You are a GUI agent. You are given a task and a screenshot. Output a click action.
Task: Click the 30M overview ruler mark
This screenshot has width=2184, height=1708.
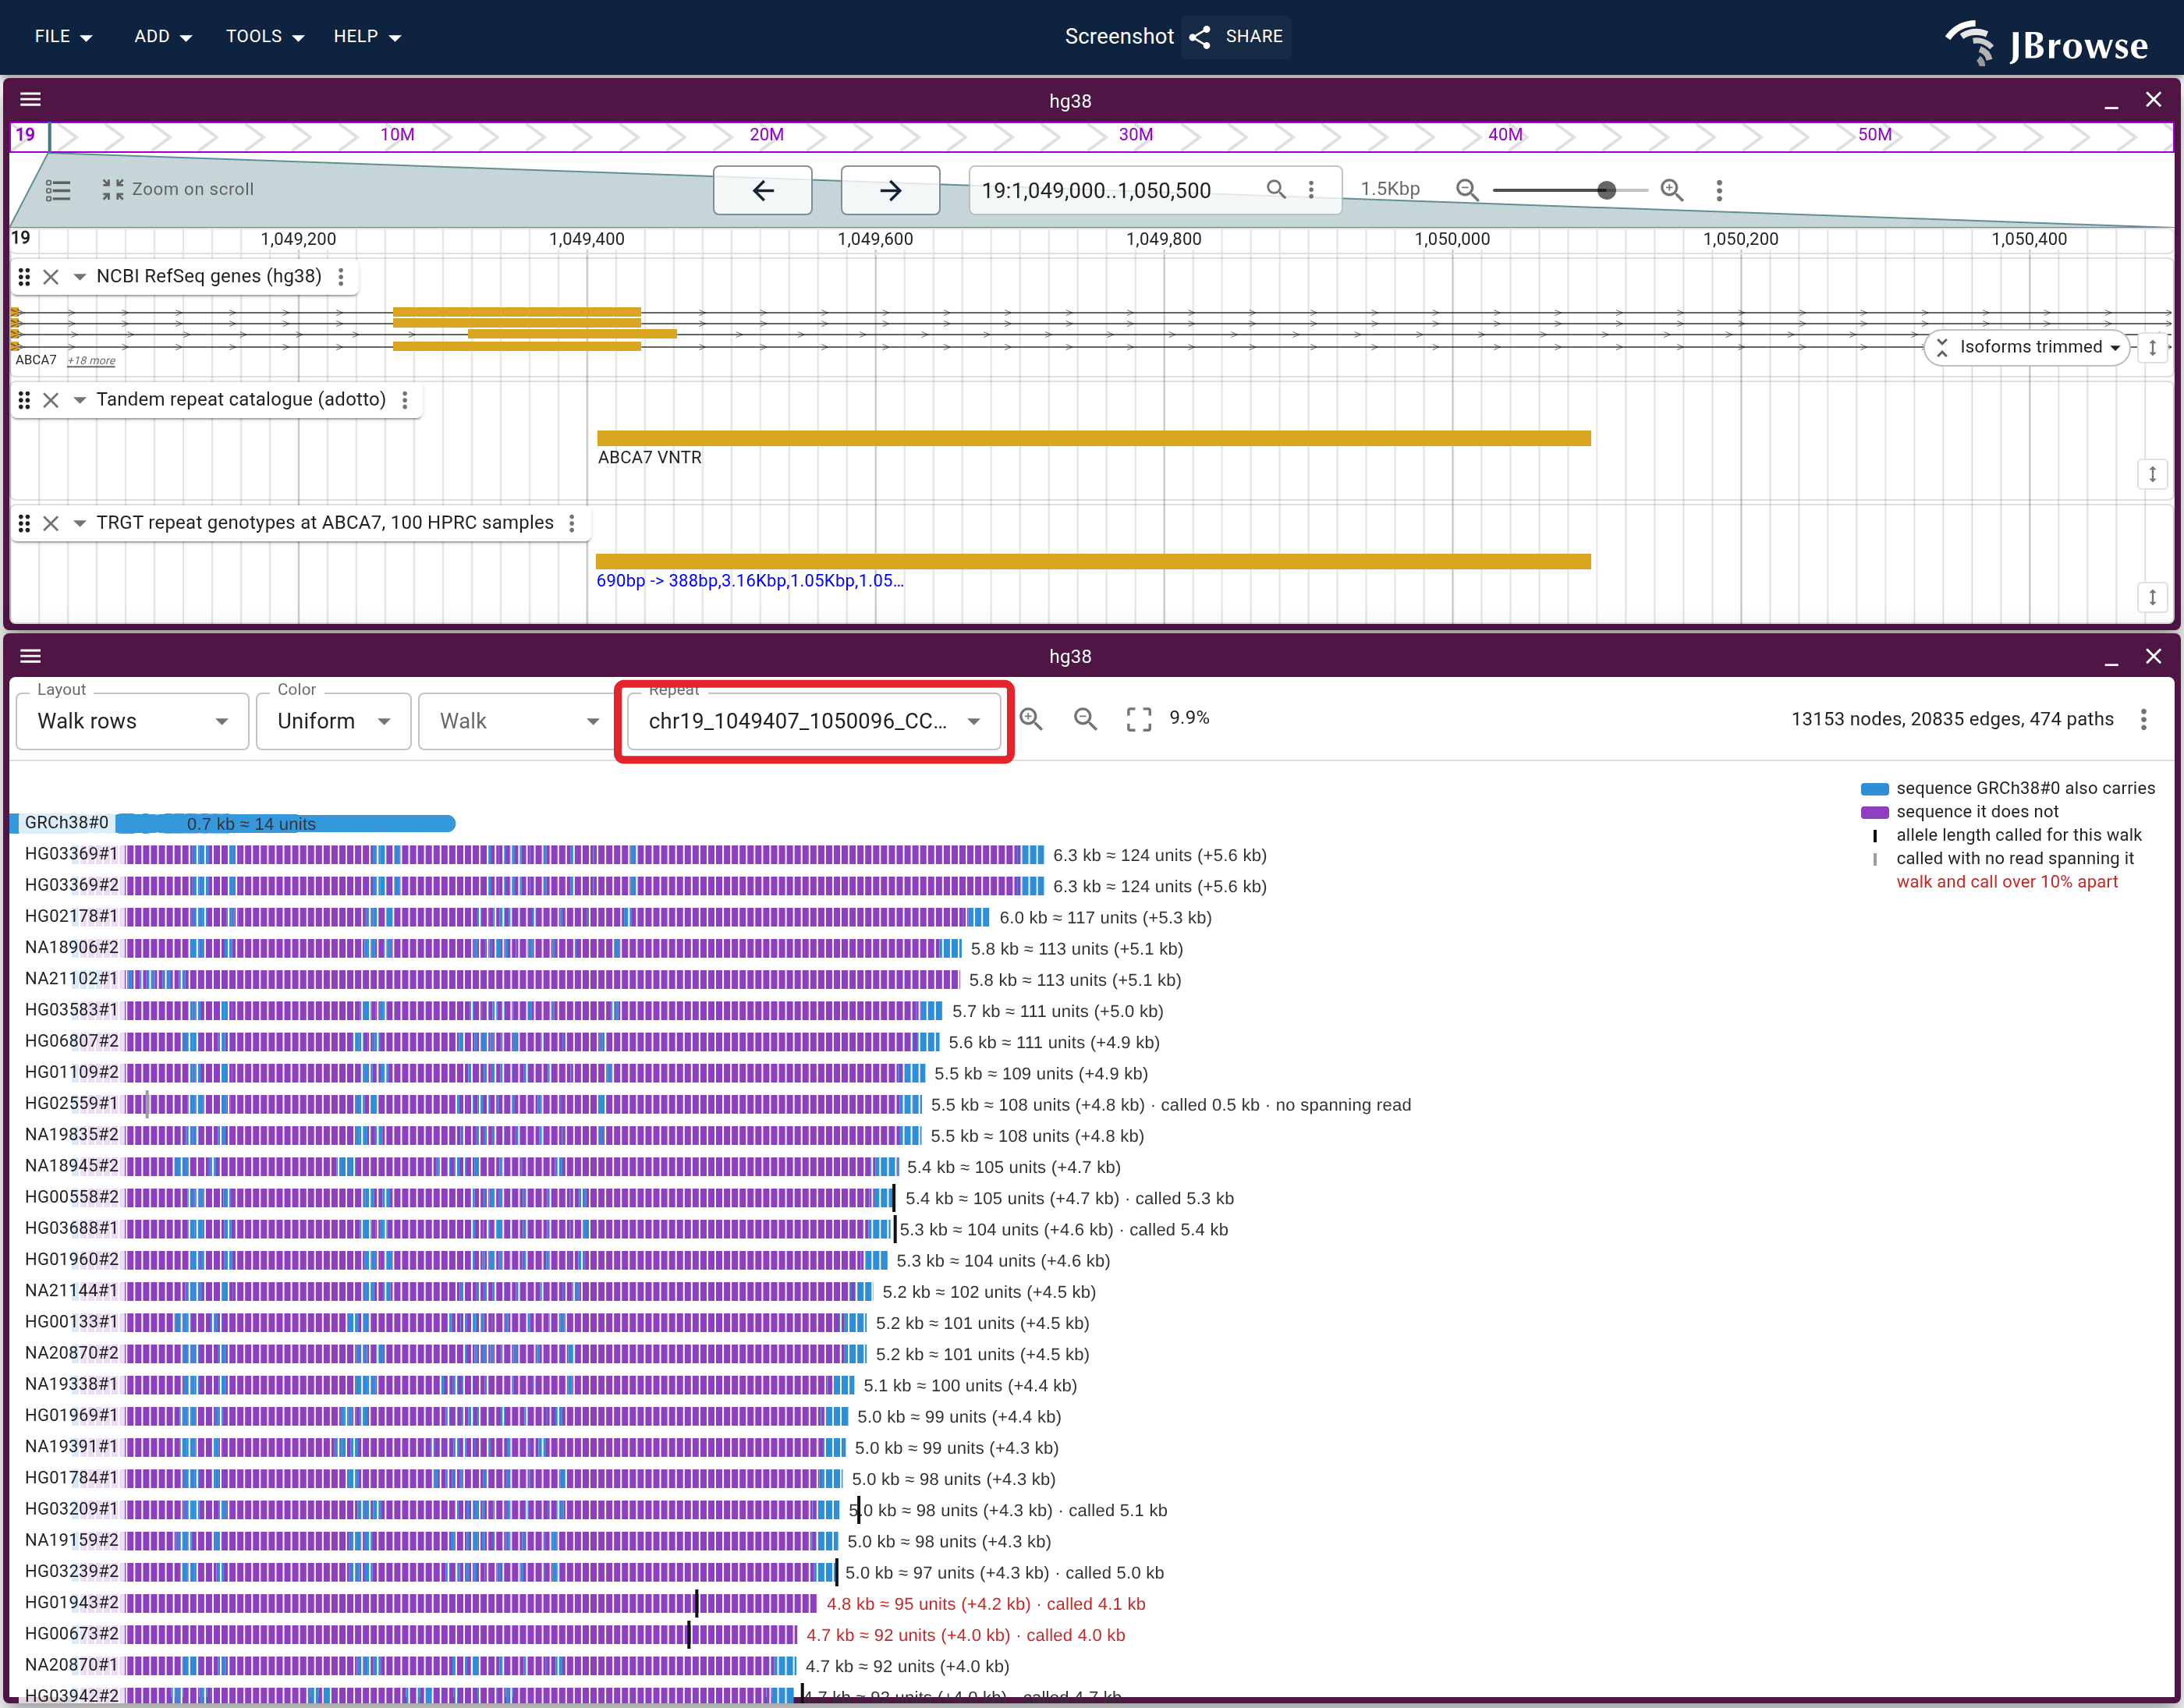(1136, 135)
